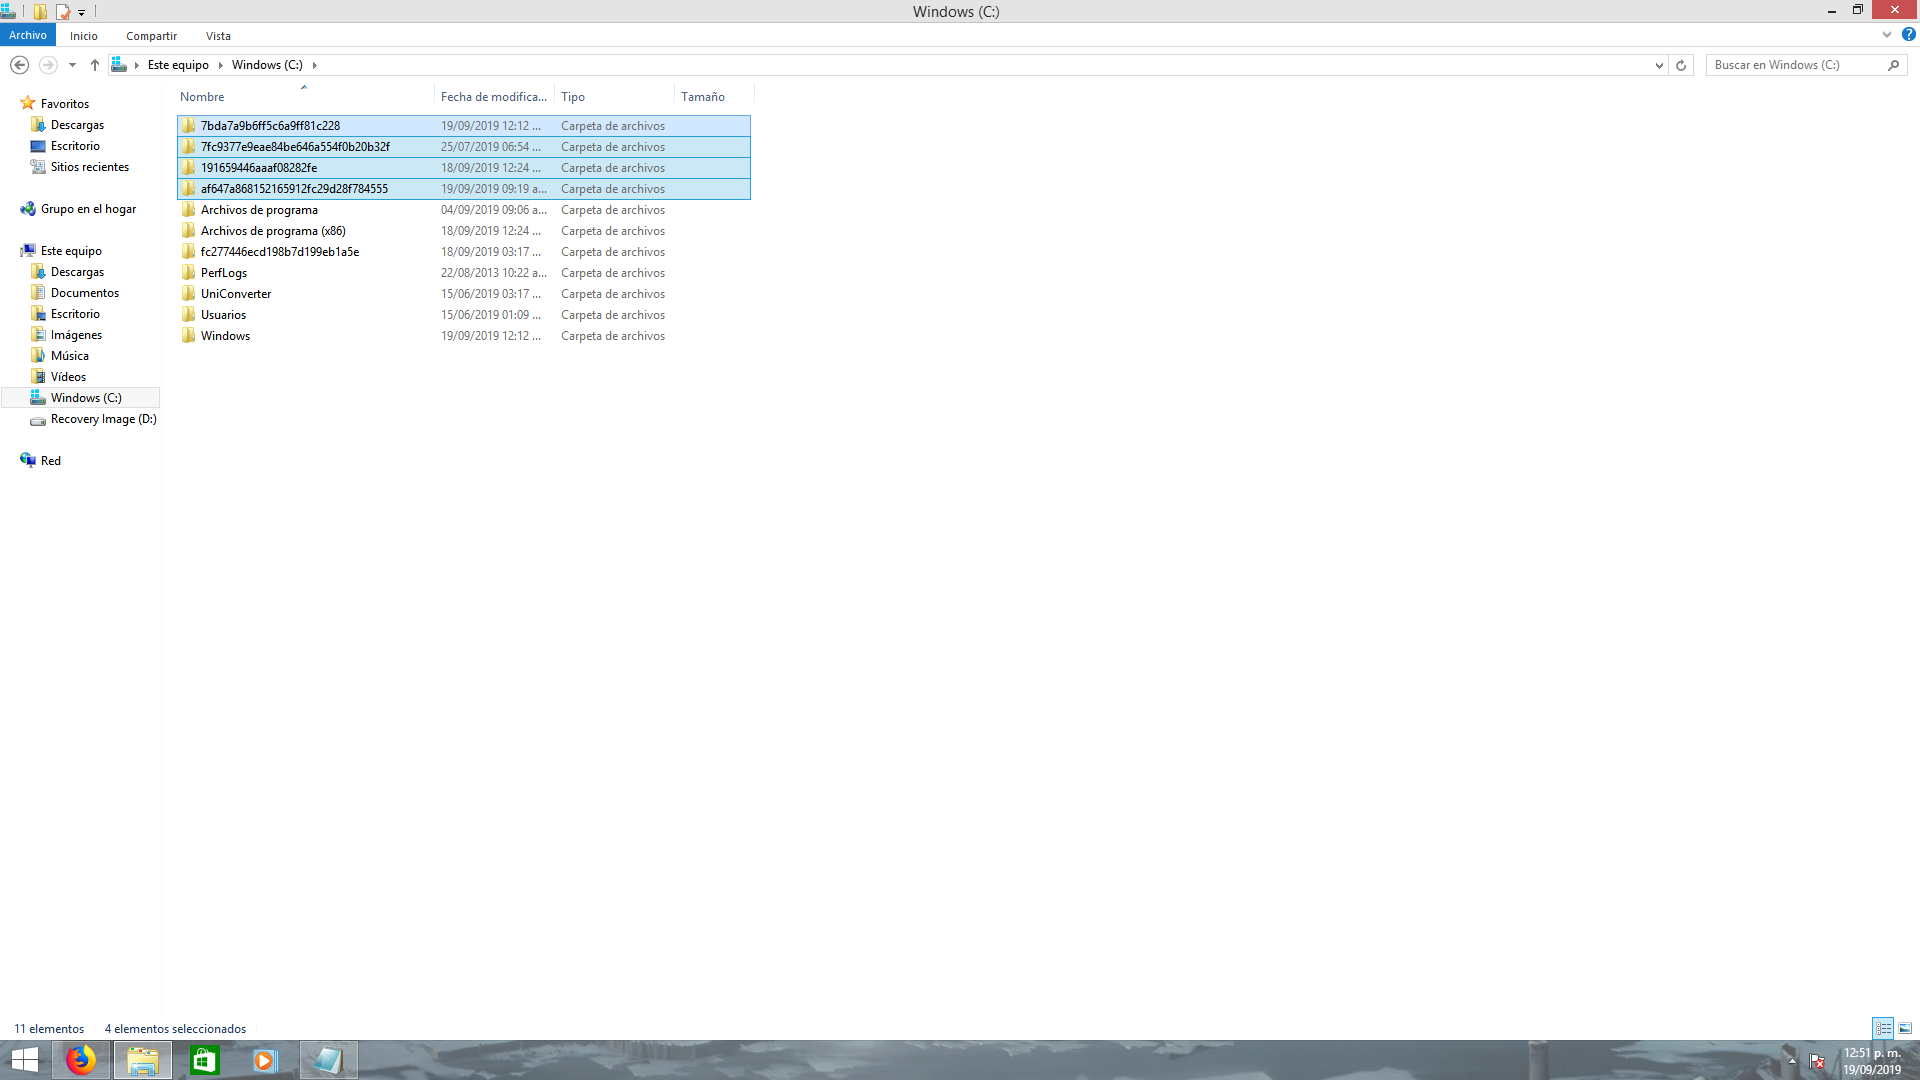Switch to large thumbnails view icon
The image size is (1920, 1080).
[1905, 1028]
